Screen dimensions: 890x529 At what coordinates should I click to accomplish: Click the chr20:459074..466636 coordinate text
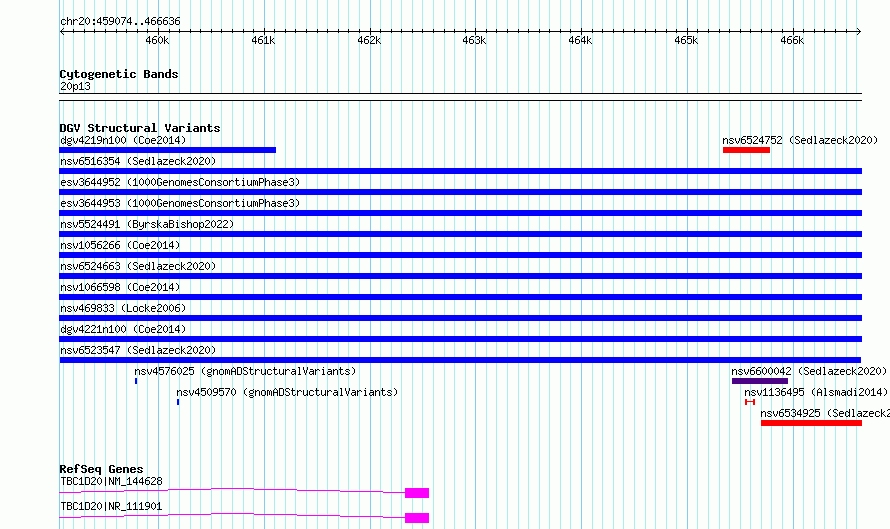(120, 21)
